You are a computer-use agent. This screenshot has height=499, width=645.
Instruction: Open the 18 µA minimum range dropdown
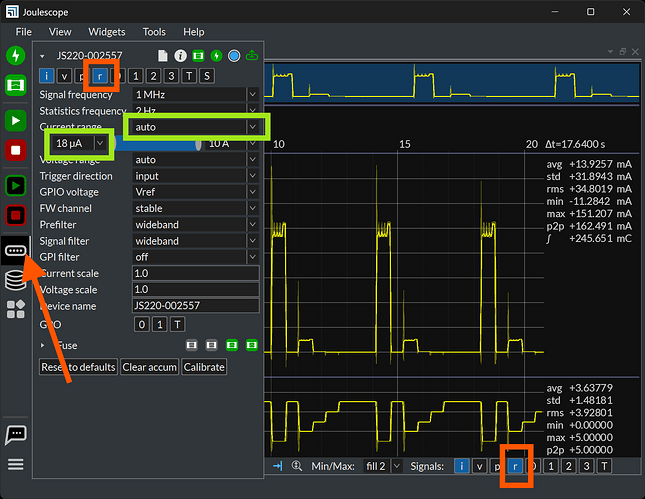[79, 143]
